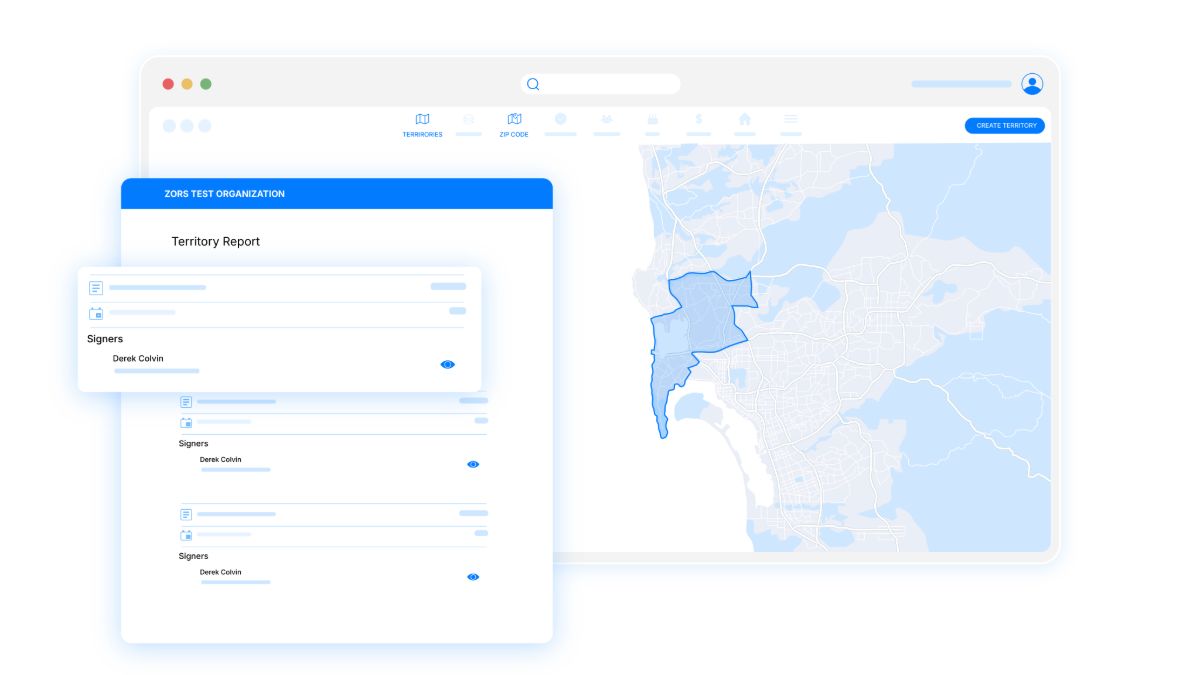The image size is (1200, 675).
Task: Click the team members icon in the toolbar
Action: point(606,118)
